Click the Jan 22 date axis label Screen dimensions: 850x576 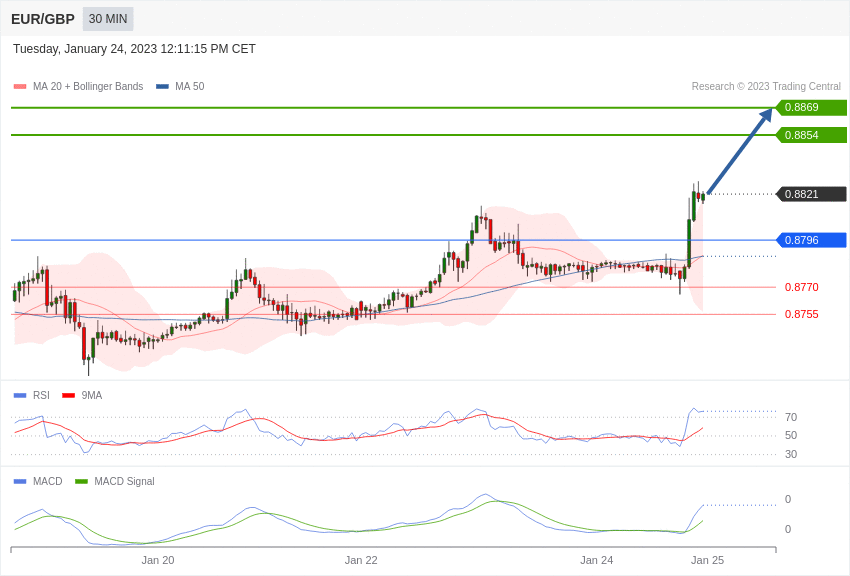(x=361, y=560)
